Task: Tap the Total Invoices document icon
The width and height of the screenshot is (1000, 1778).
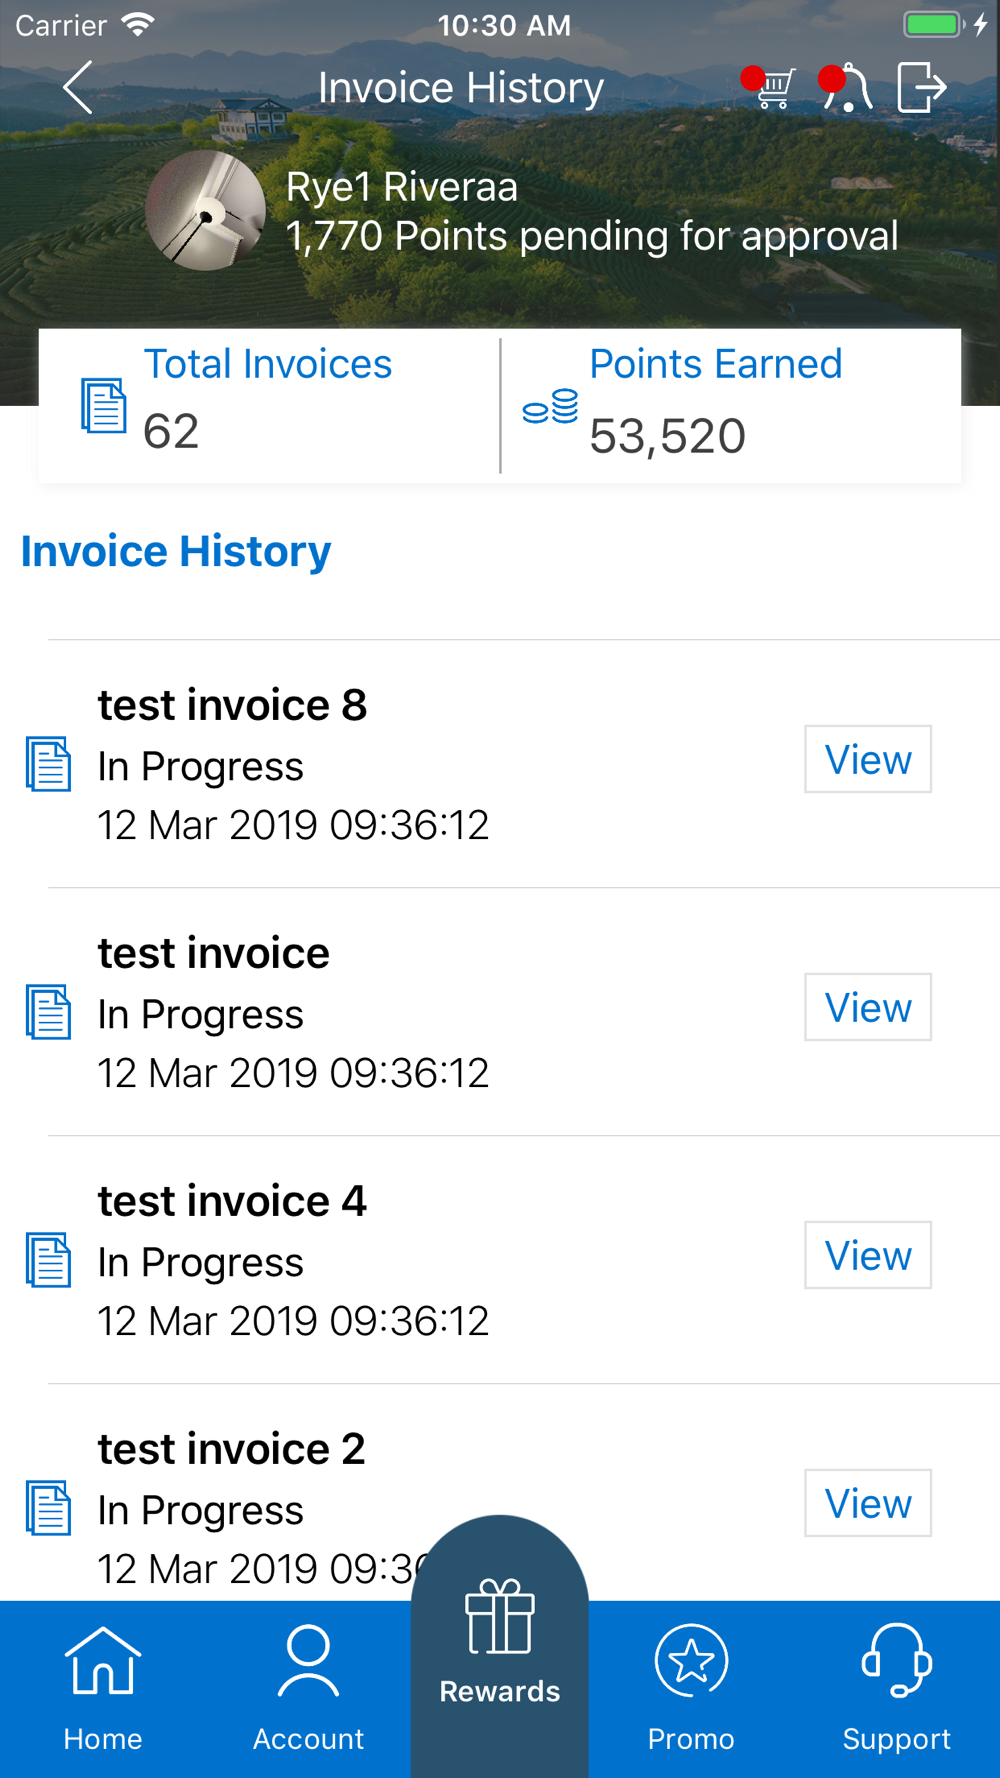Action: (104, 406)
